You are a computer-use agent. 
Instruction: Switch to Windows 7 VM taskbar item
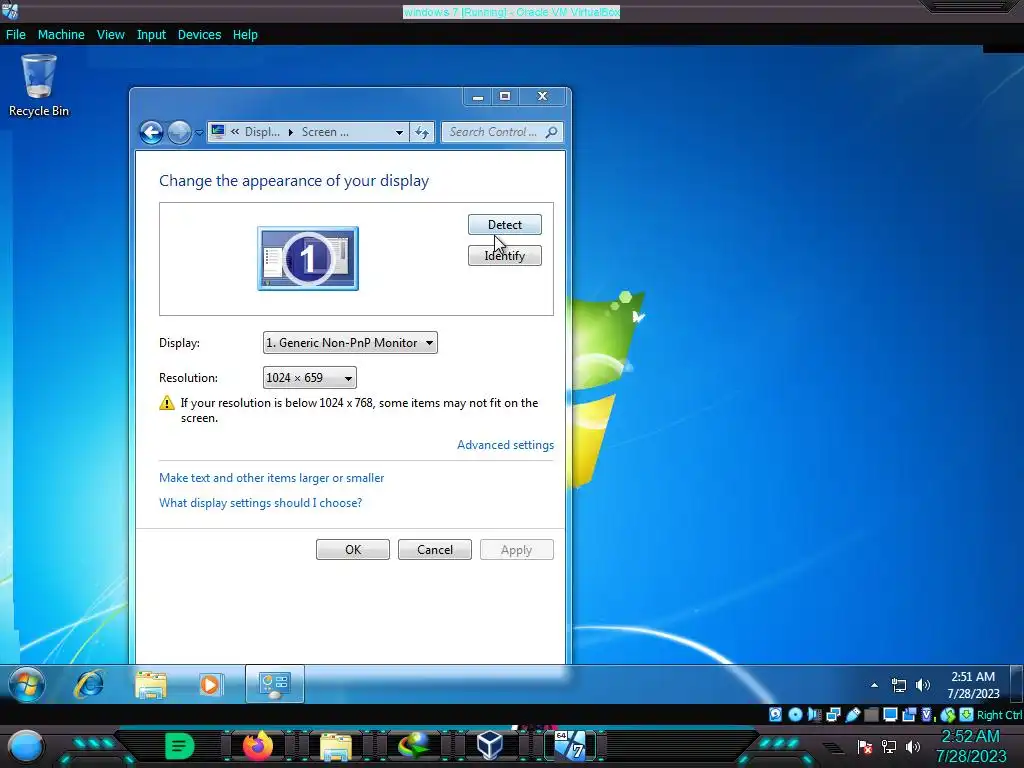coord(571,745)
